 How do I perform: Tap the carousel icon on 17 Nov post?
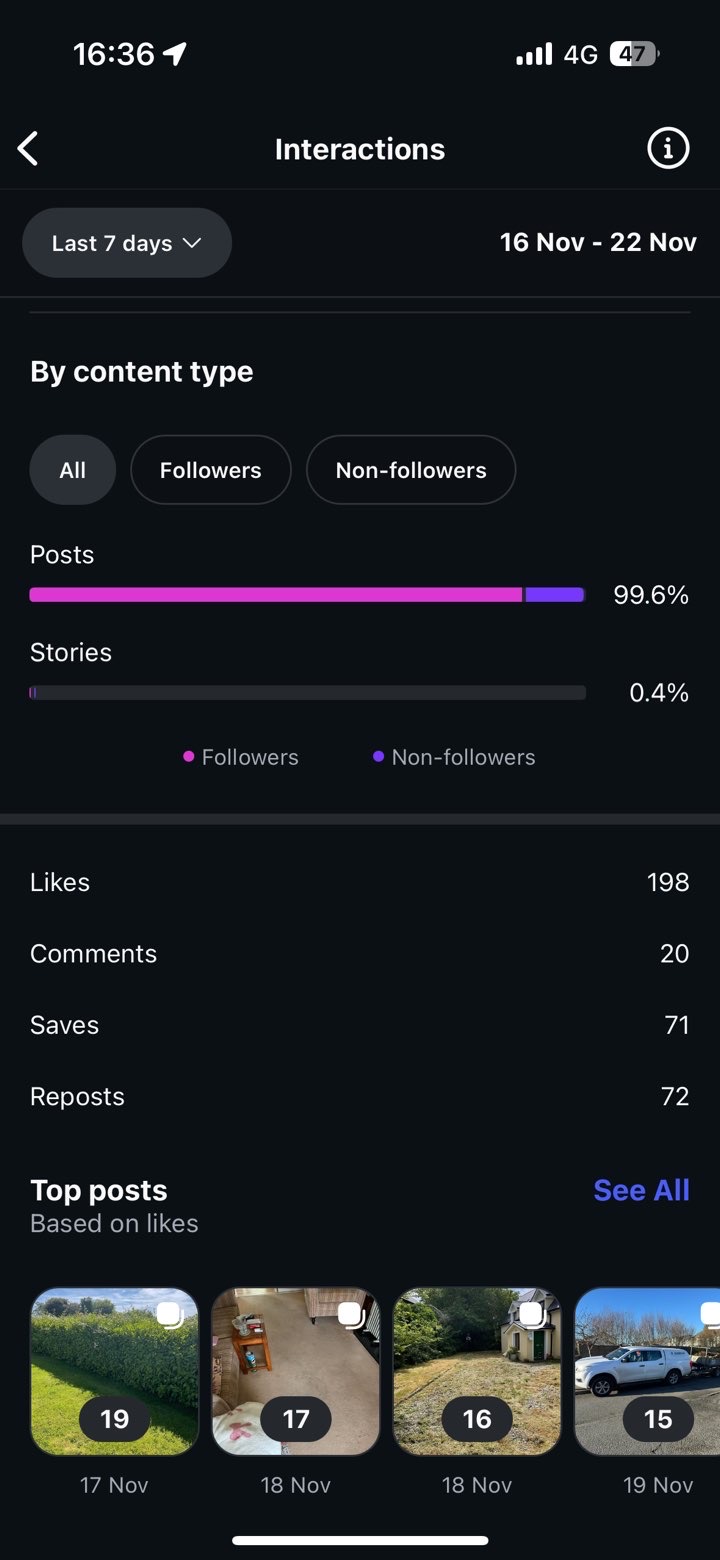pyautogui.click(x=169, y=1313)
